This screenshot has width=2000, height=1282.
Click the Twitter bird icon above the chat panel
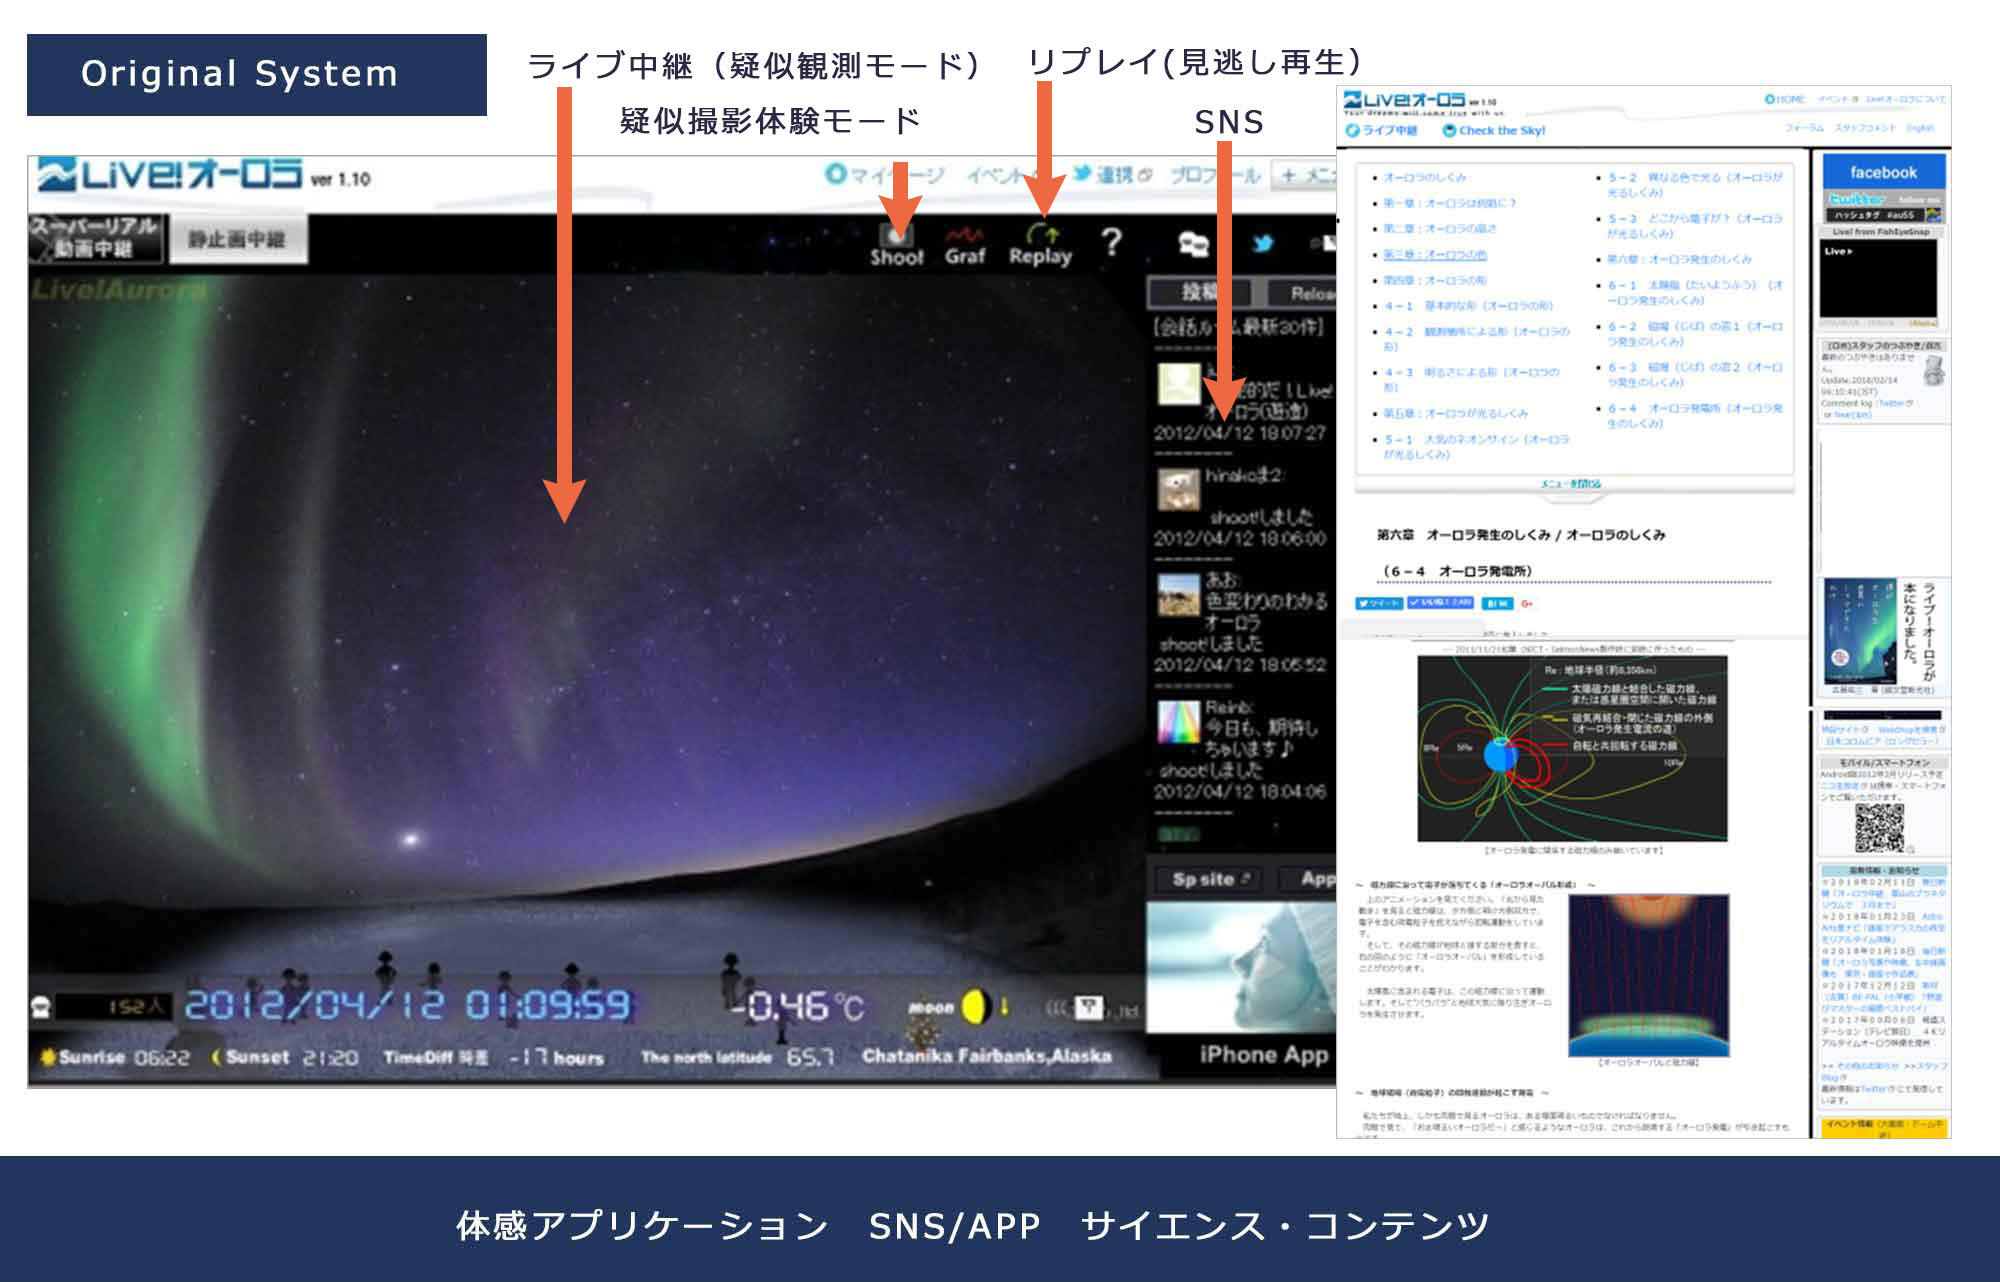[x=1263, y=243]
